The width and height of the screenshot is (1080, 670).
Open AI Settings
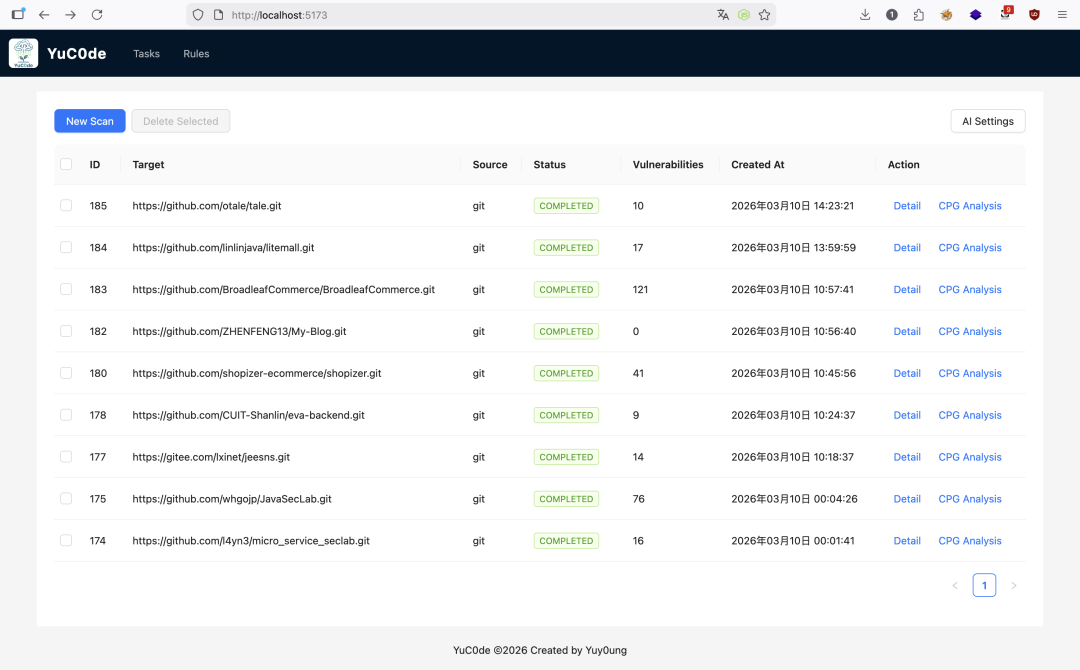pos(987,121)
